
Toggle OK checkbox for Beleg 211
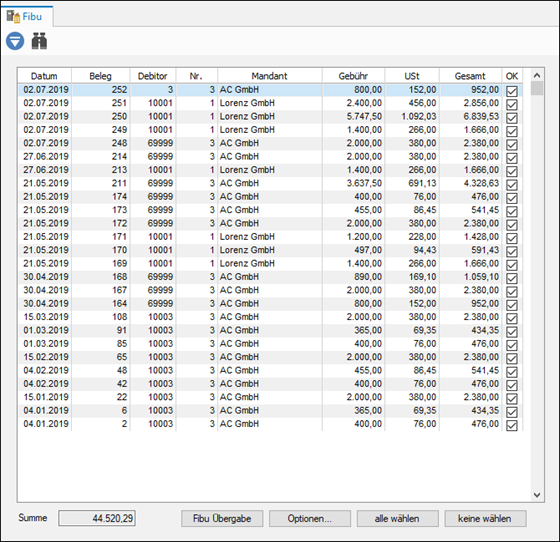512,185
